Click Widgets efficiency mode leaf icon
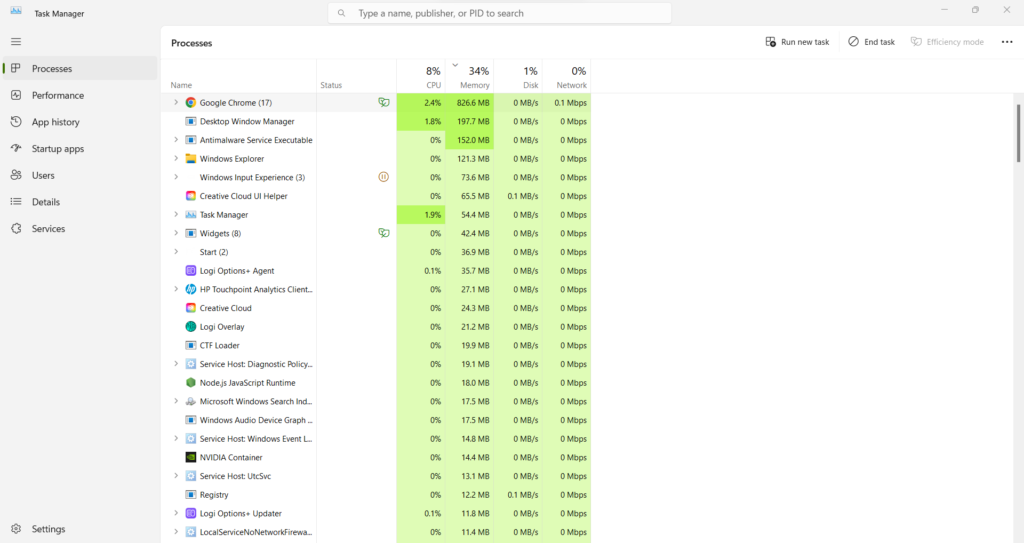This screenshot has height=543, width=1024. coord(384,233)
